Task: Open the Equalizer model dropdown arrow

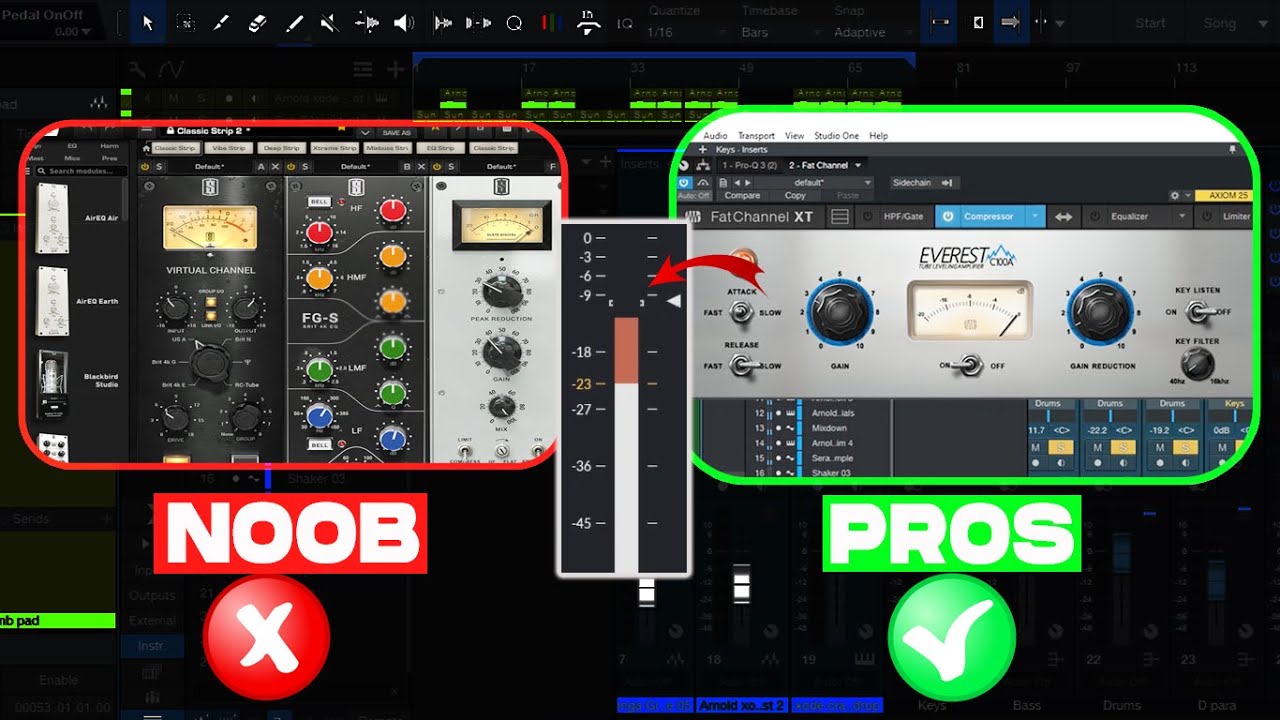Action: [x=1183, y=216]
